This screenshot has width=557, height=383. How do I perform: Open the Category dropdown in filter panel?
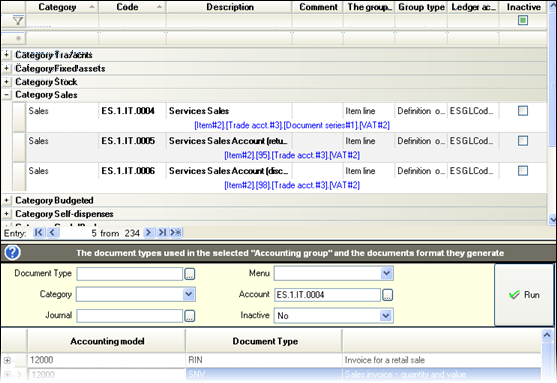[189, 294]
